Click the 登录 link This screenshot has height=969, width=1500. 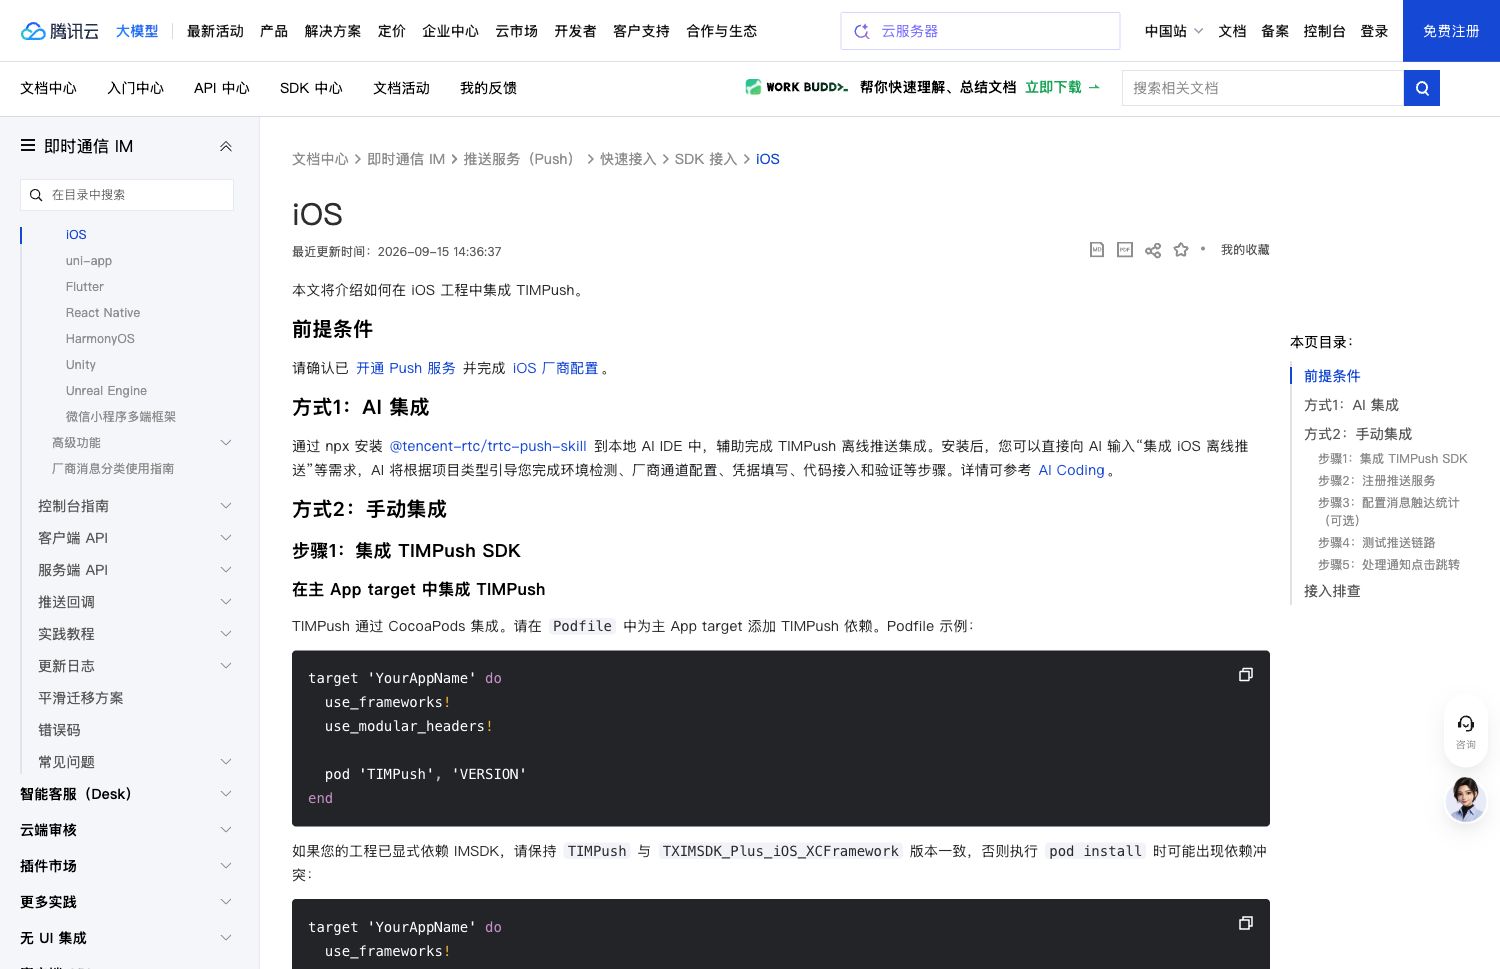coord(1374,31)
